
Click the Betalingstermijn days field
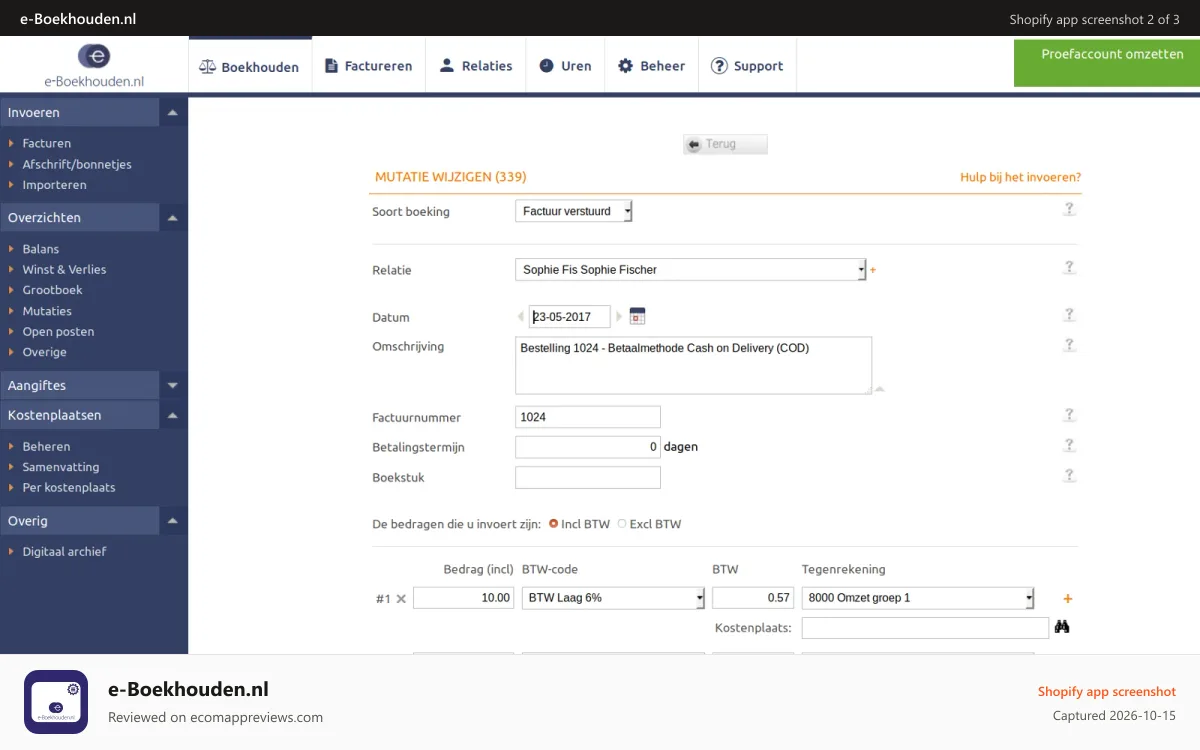coord(588,447)
